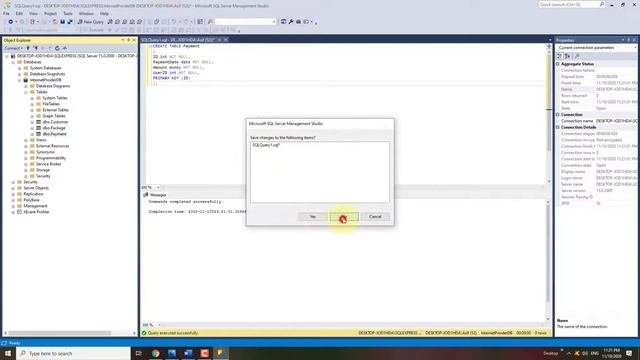Click the dbo.Customer table icon
Viewport: 640px width, 360px height.
click(x=39, y=122)
